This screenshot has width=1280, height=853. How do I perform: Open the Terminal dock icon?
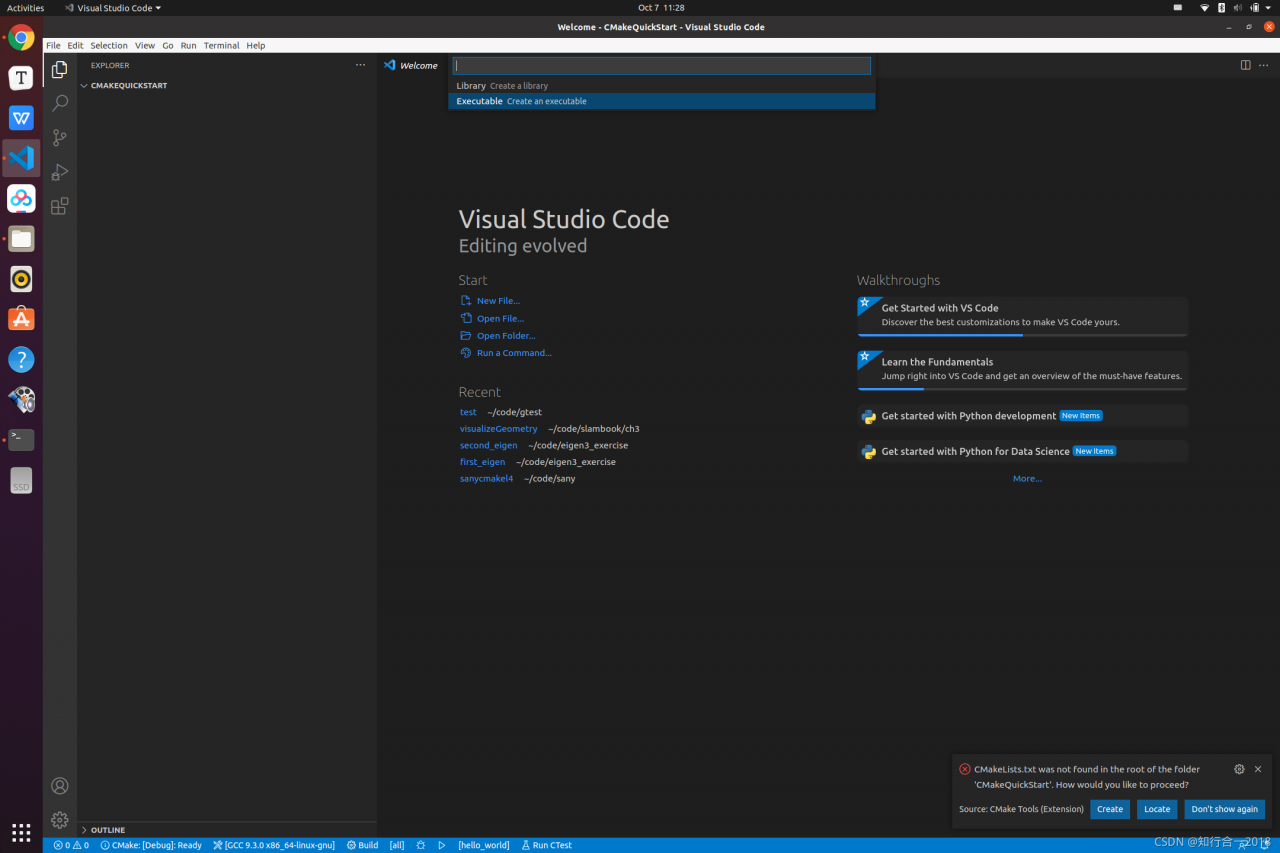pyautogui.click(x=21, y=439)
